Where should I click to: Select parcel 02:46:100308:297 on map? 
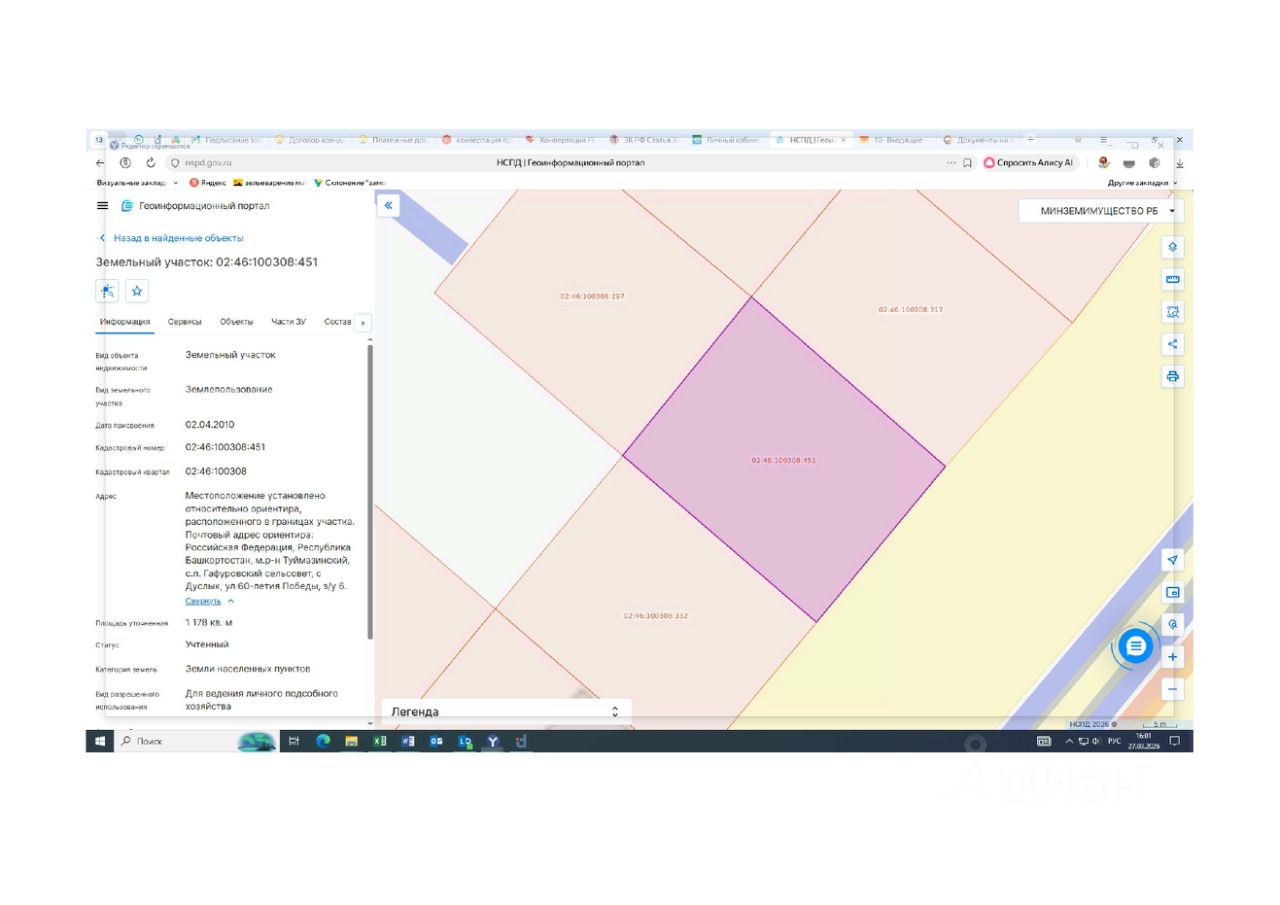[x=592, y=296]
